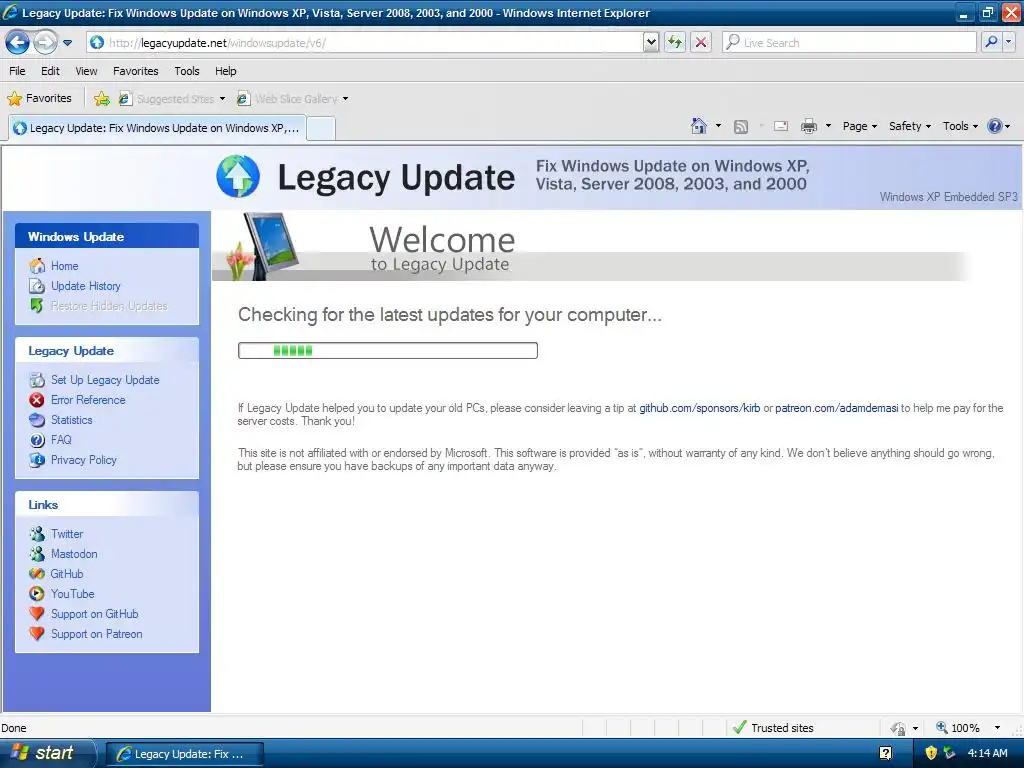Image resolution: width=1024 pixels, height=768 pixels.
Task: Open the View menu
Action: (x=86, y=71)
